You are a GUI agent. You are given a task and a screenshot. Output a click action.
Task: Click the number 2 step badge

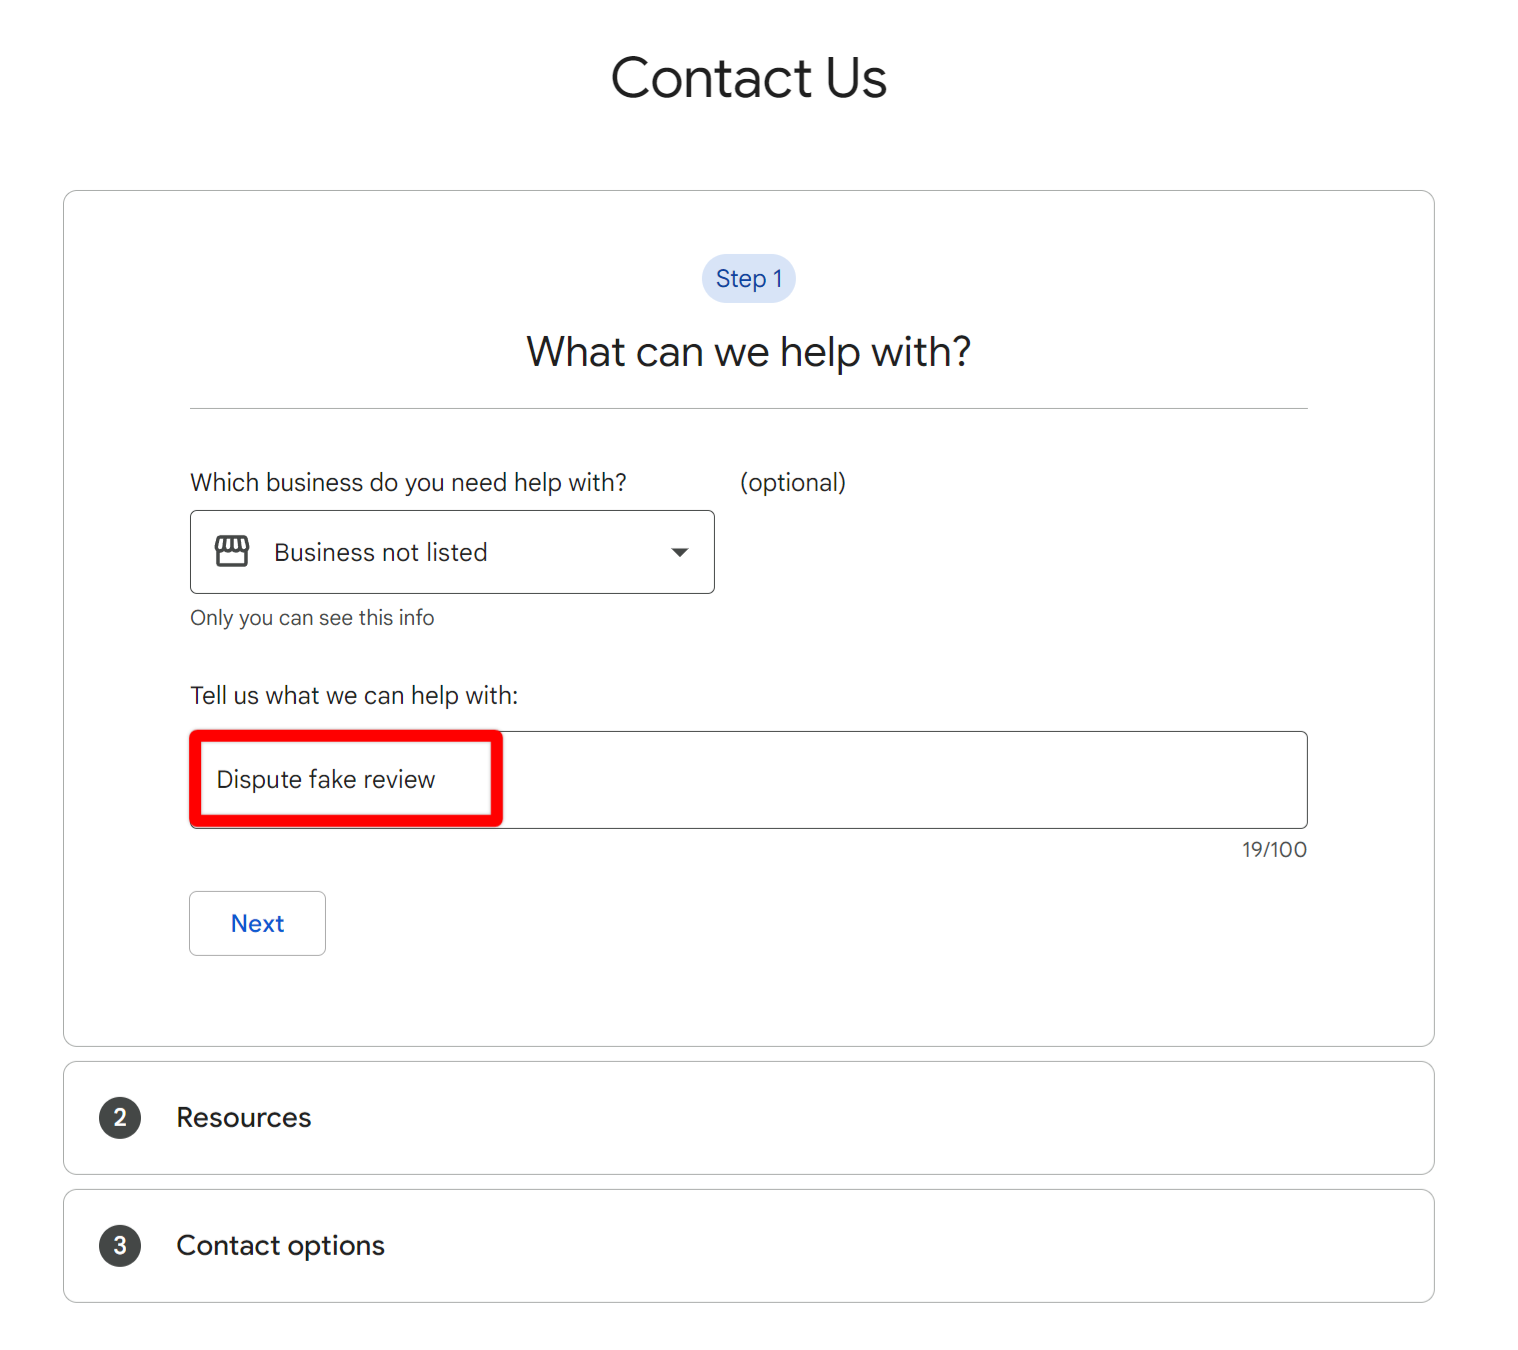point(120,1117)
